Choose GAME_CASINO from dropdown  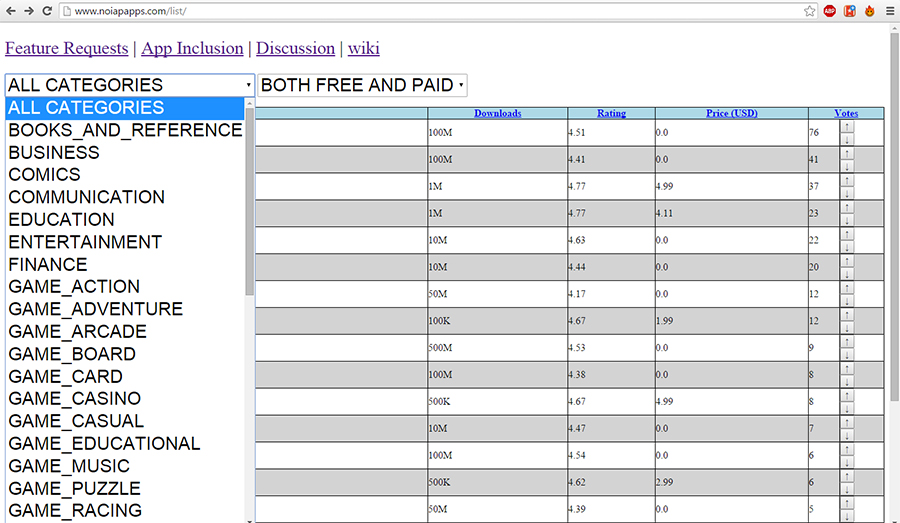tap(125, 398)
